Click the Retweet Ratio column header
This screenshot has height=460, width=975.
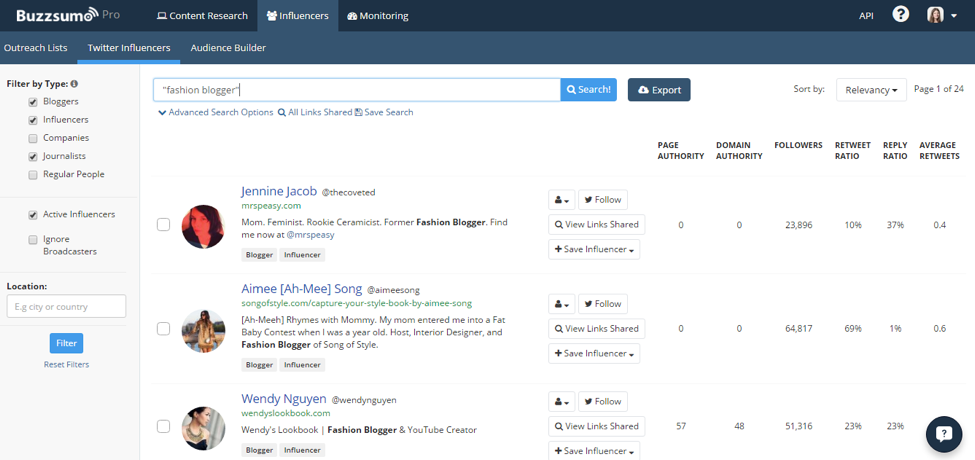(x=853, y=150)
